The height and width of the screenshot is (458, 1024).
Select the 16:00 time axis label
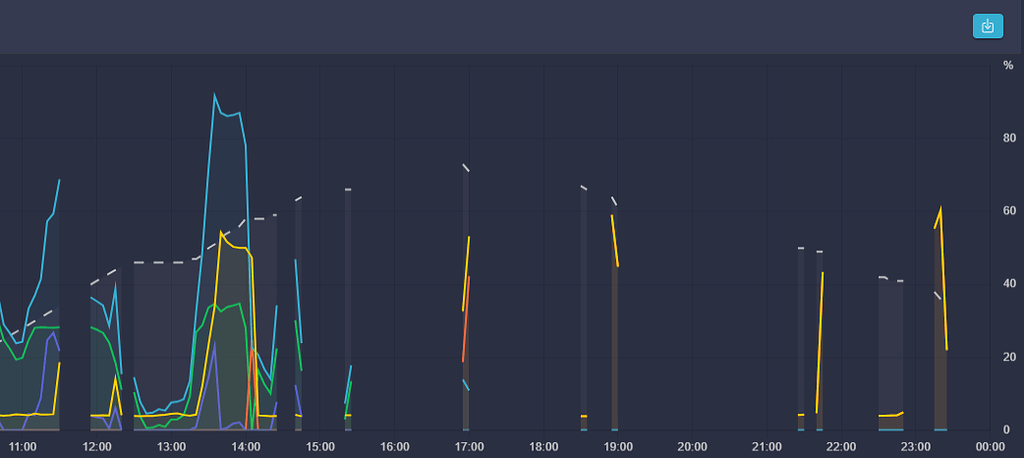[395, 446]
